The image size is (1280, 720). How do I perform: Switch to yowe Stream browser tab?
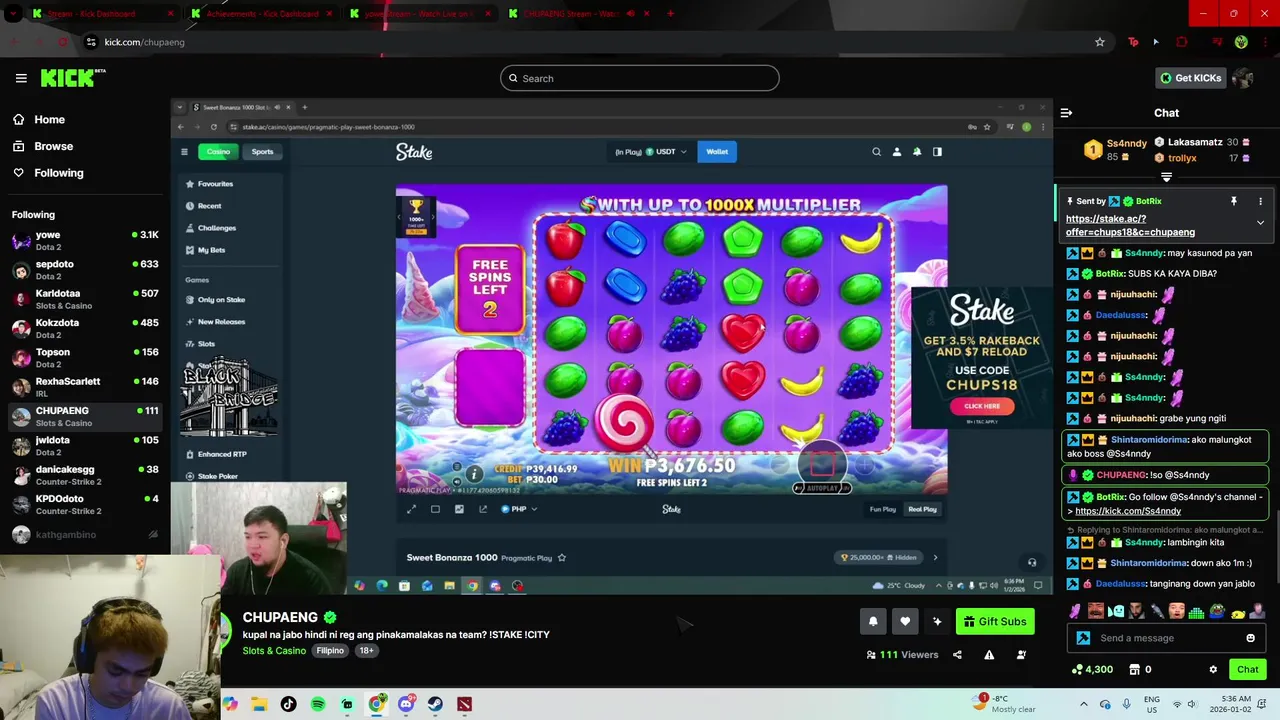pos(418,14)
